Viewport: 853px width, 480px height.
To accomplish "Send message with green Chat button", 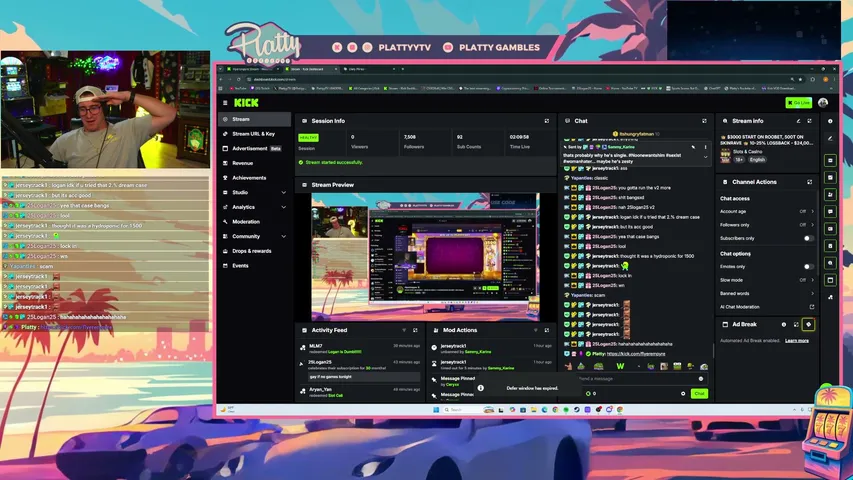I will point(699,393).
